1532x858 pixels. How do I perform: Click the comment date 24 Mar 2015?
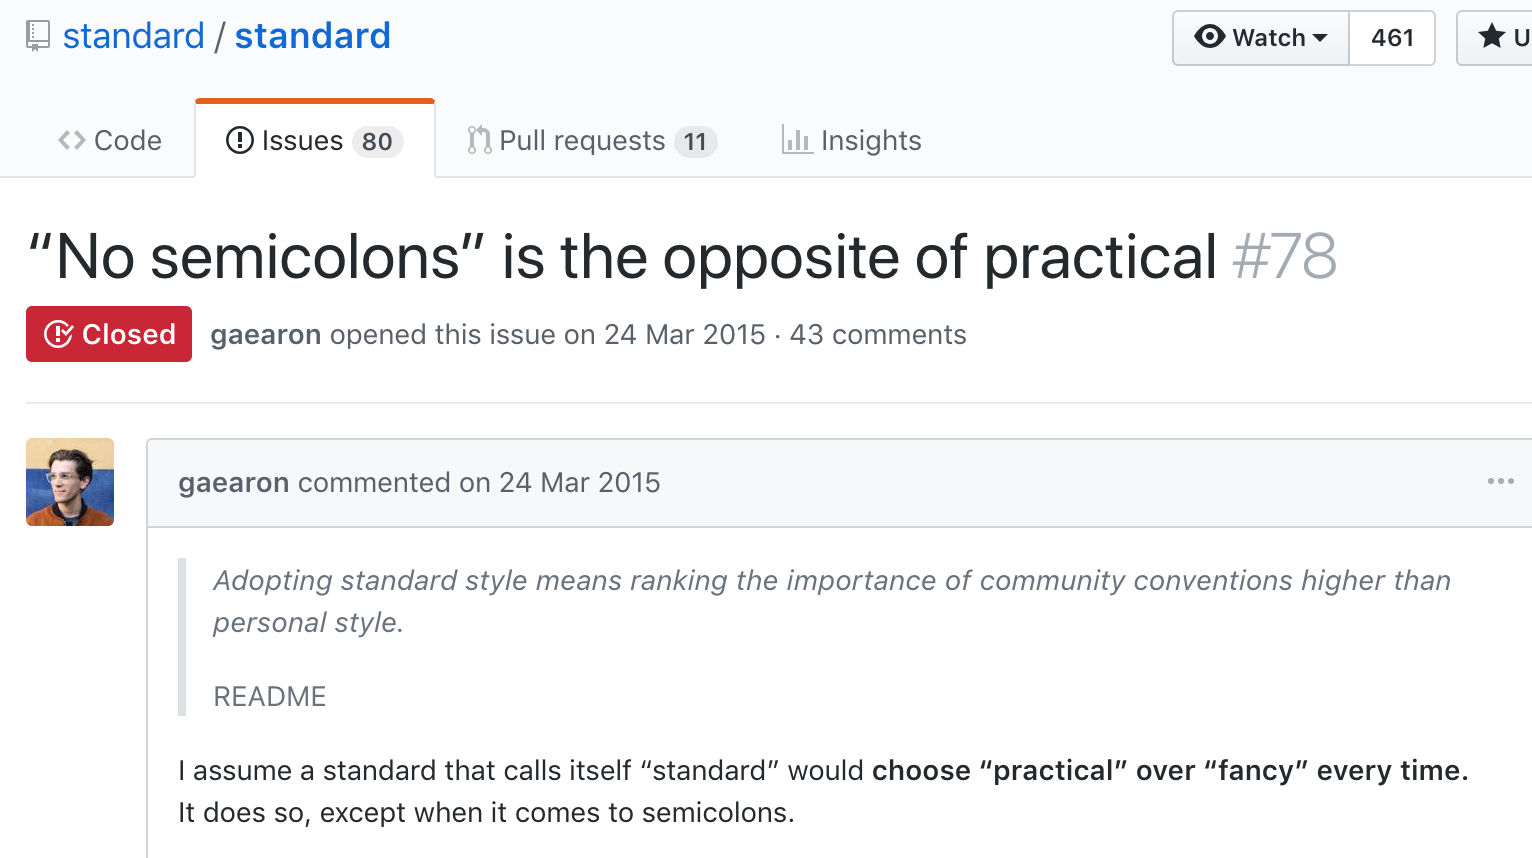click(580, 483)
